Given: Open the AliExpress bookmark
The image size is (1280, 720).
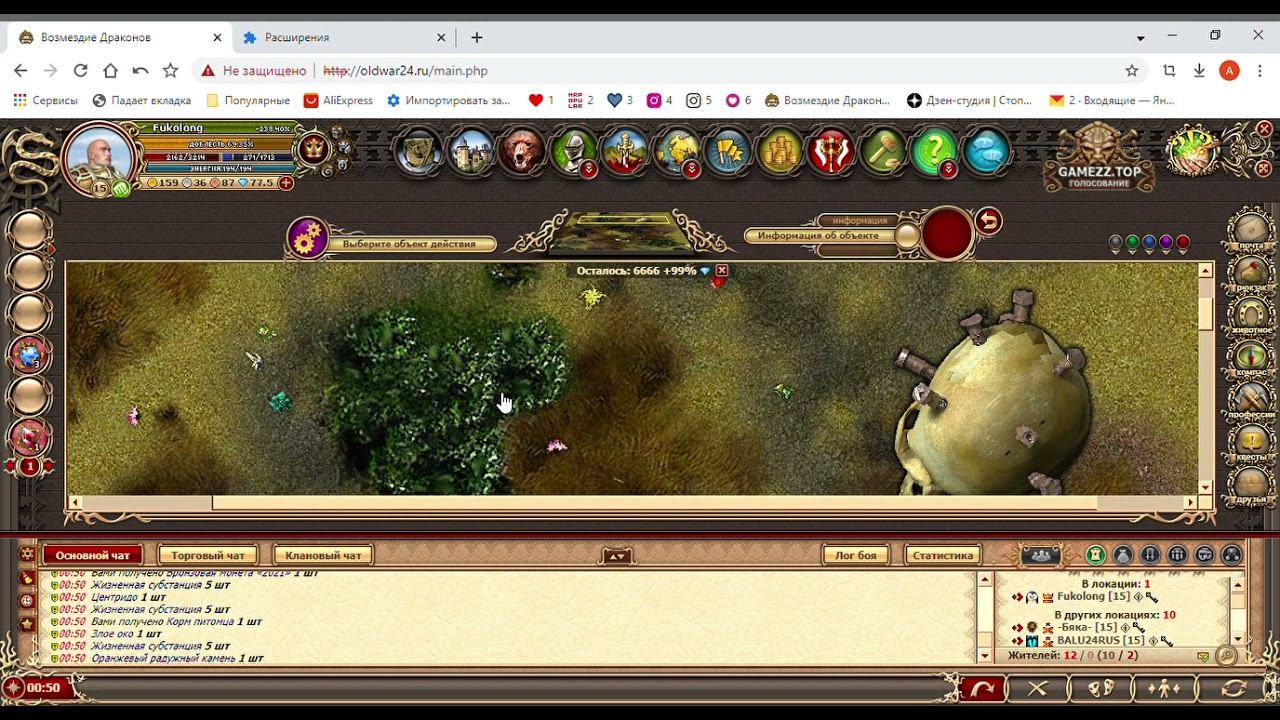Looking at the screenshot, I should pyautogui.click(x=338, y=100).
